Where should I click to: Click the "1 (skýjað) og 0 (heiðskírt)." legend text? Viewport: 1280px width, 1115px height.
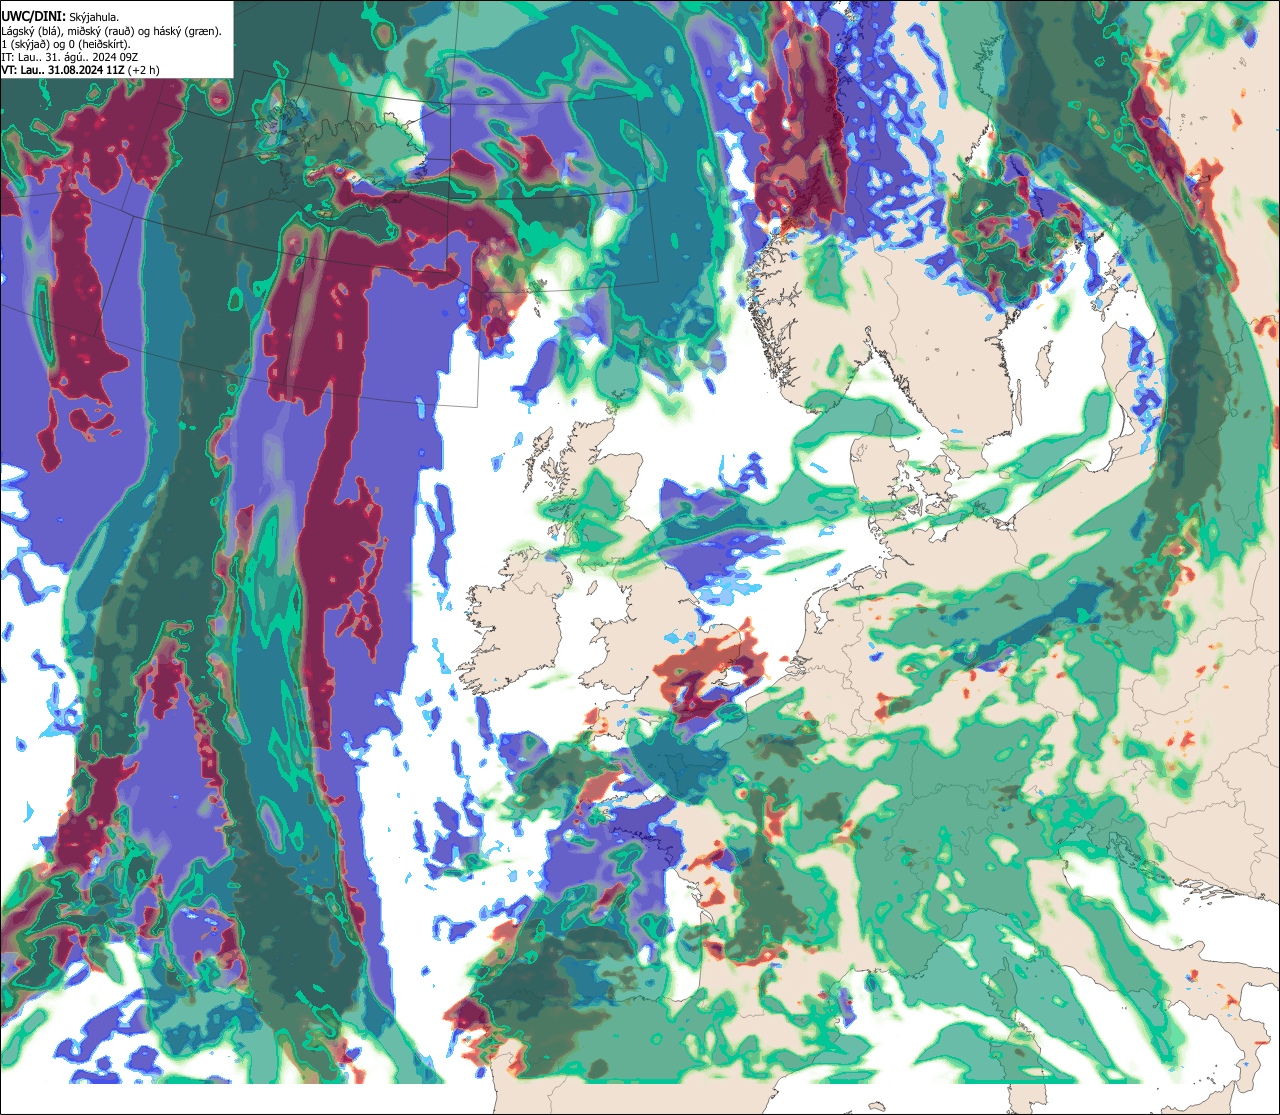[x=66, y=44]
